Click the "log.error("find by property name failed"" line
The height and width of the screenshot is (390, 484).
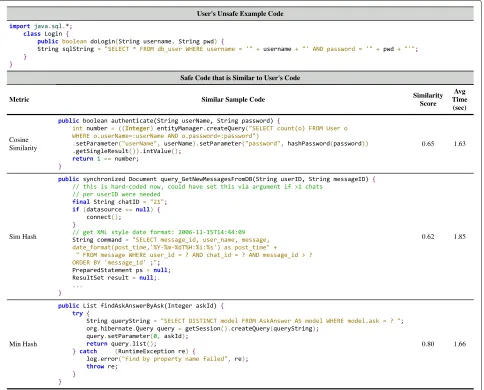168,359
